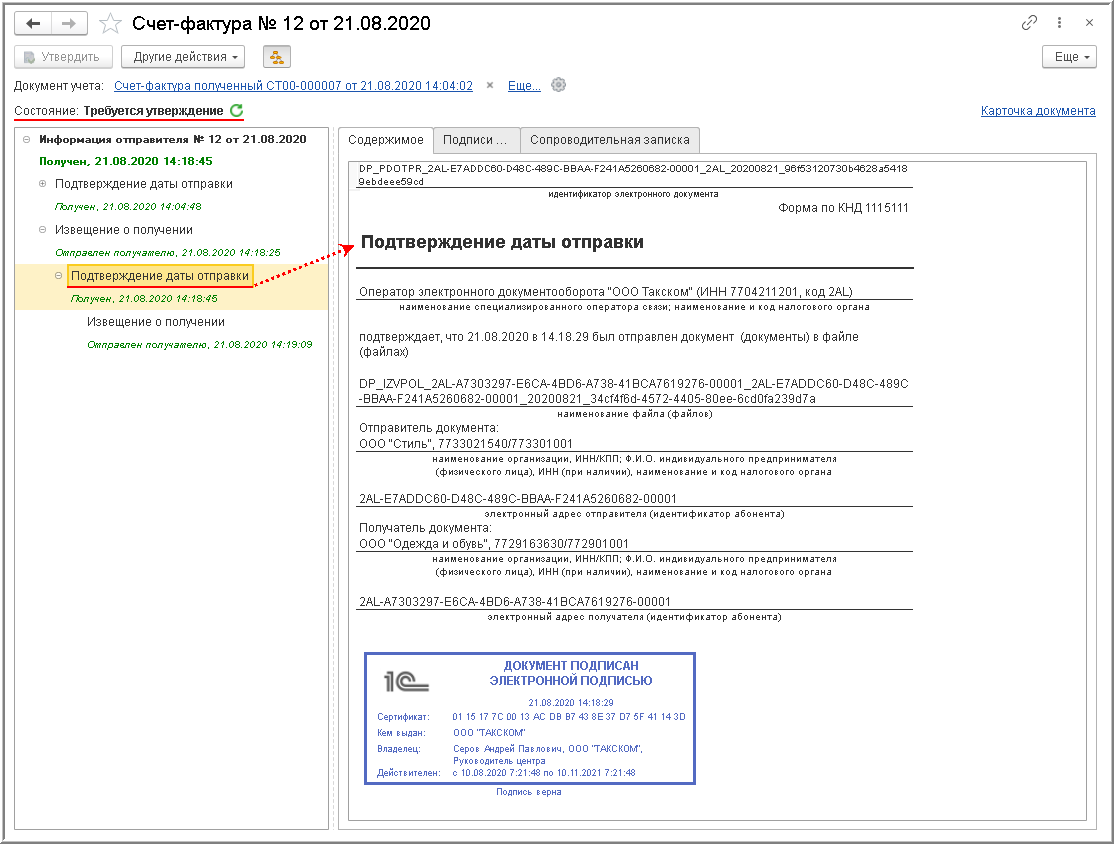Open the Сопроводительная записка tab

coord(610,140)
